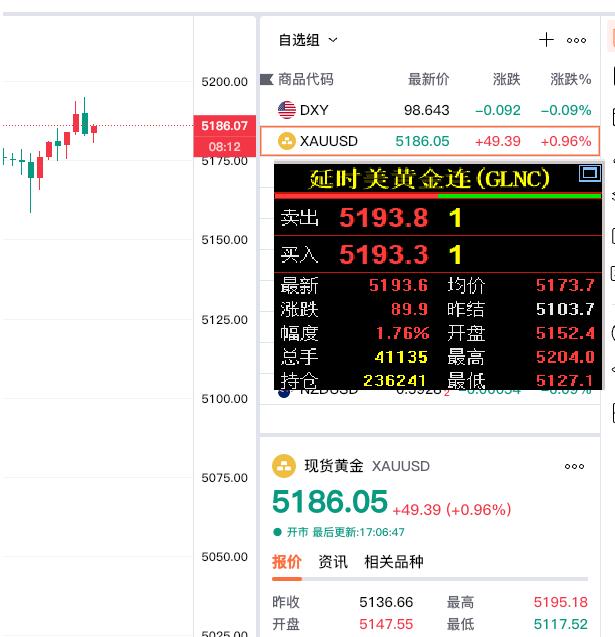The height and width of the screenshot is (637, 615).
Task: Select the XAUUSD watchlist row
Action: [430, 141]
